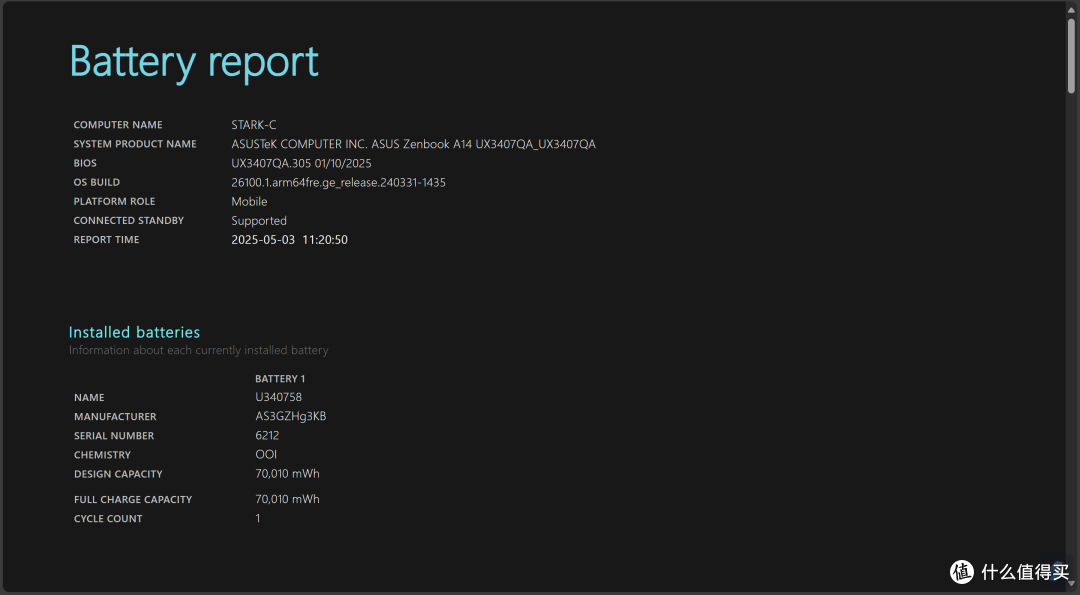Click the 'DESIGN CAPACITY' label
The width and height of the screenshot is (1080, 595).
tap(118, 474)
